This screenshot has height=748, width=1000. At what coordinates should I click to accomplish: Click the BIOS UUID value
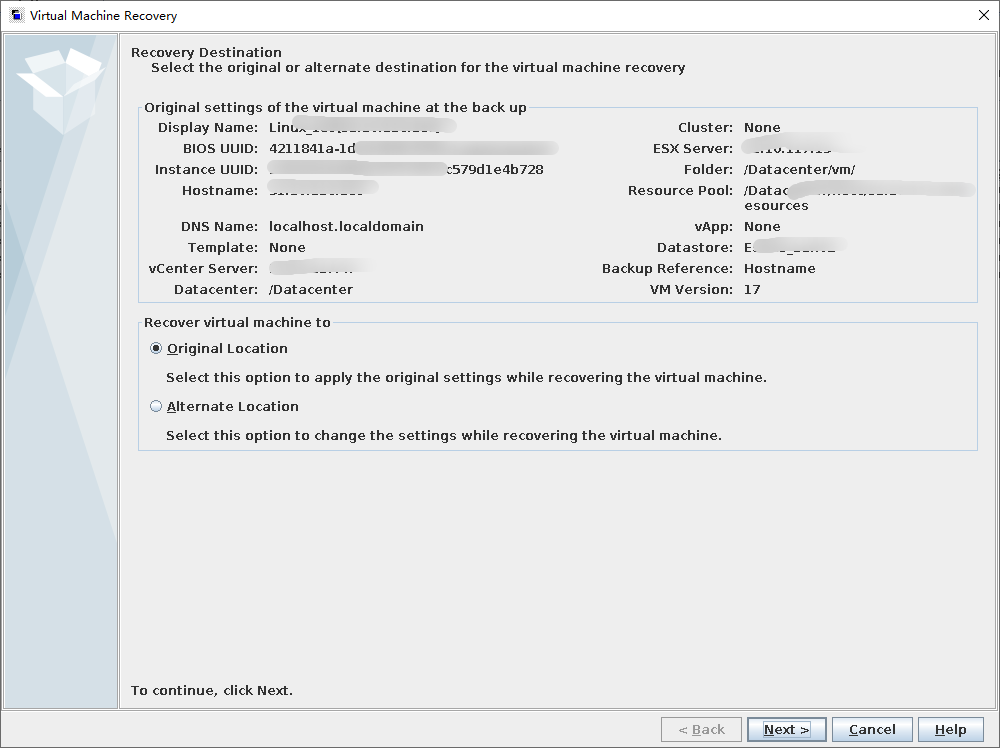tap(412, 149)
